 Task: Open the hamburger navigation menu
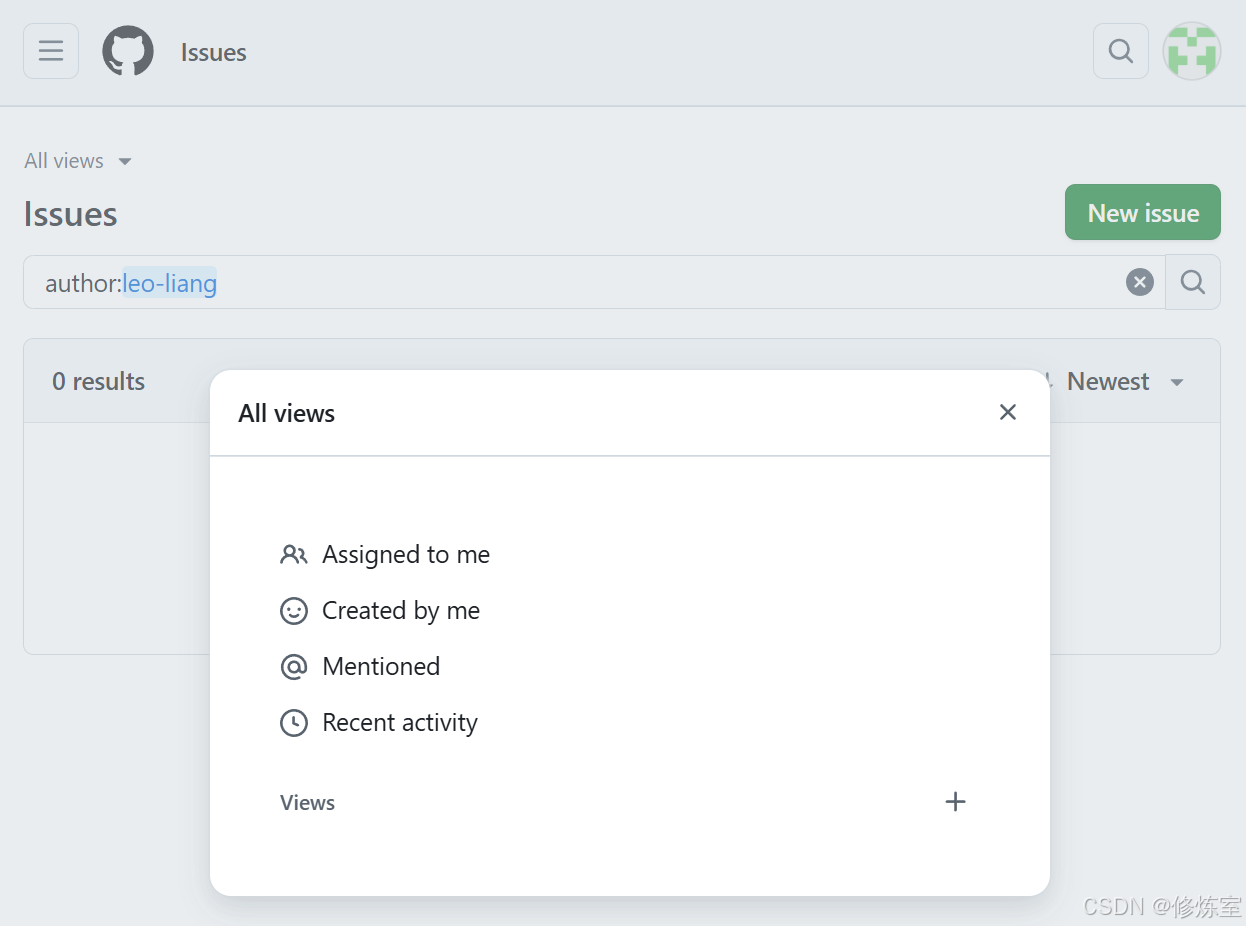(51, 51)
